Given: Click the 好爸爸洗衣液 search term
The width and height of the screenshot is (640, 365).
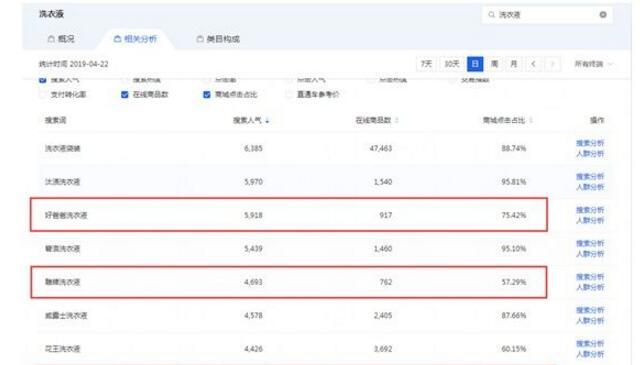Looking at the screenshot, I should 66,215.
